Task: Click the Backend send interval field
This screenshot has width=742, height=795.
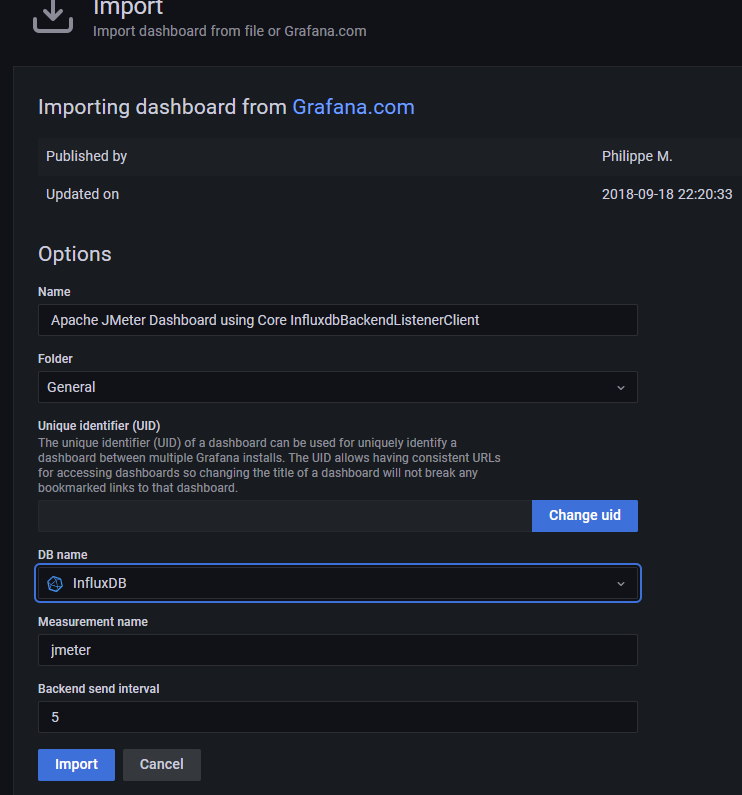Action: coord(337,717)
